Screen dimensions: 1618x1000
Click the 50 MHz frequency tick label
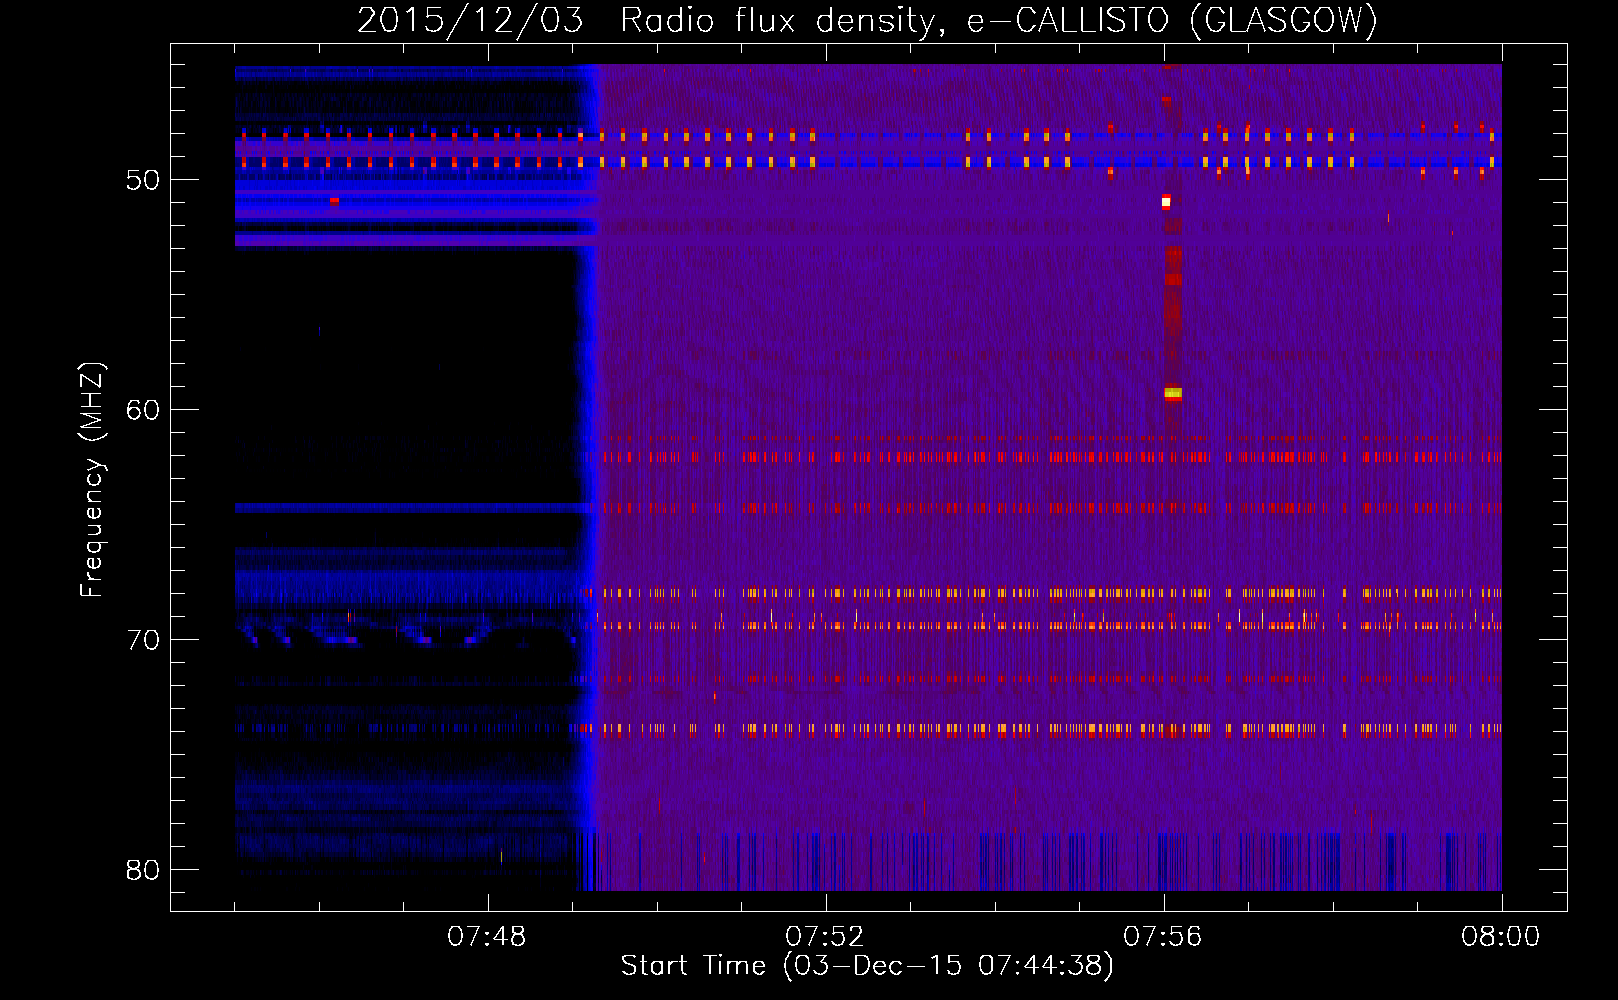coord(143,180)
